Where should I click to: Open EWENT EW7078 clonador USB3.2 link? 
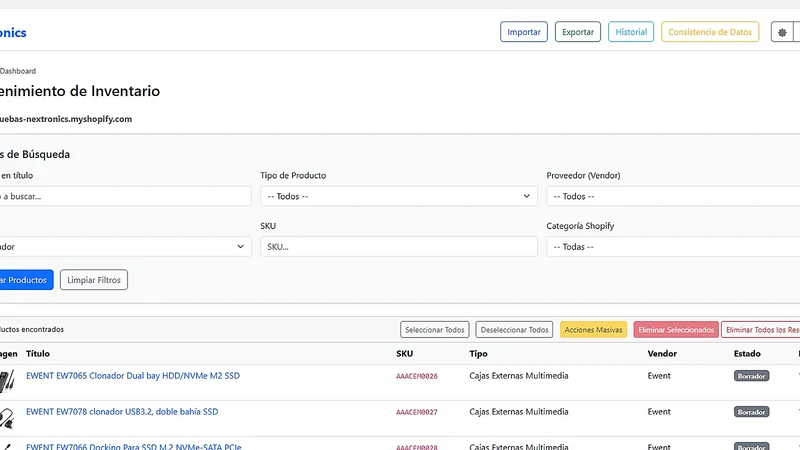point(122,411)
